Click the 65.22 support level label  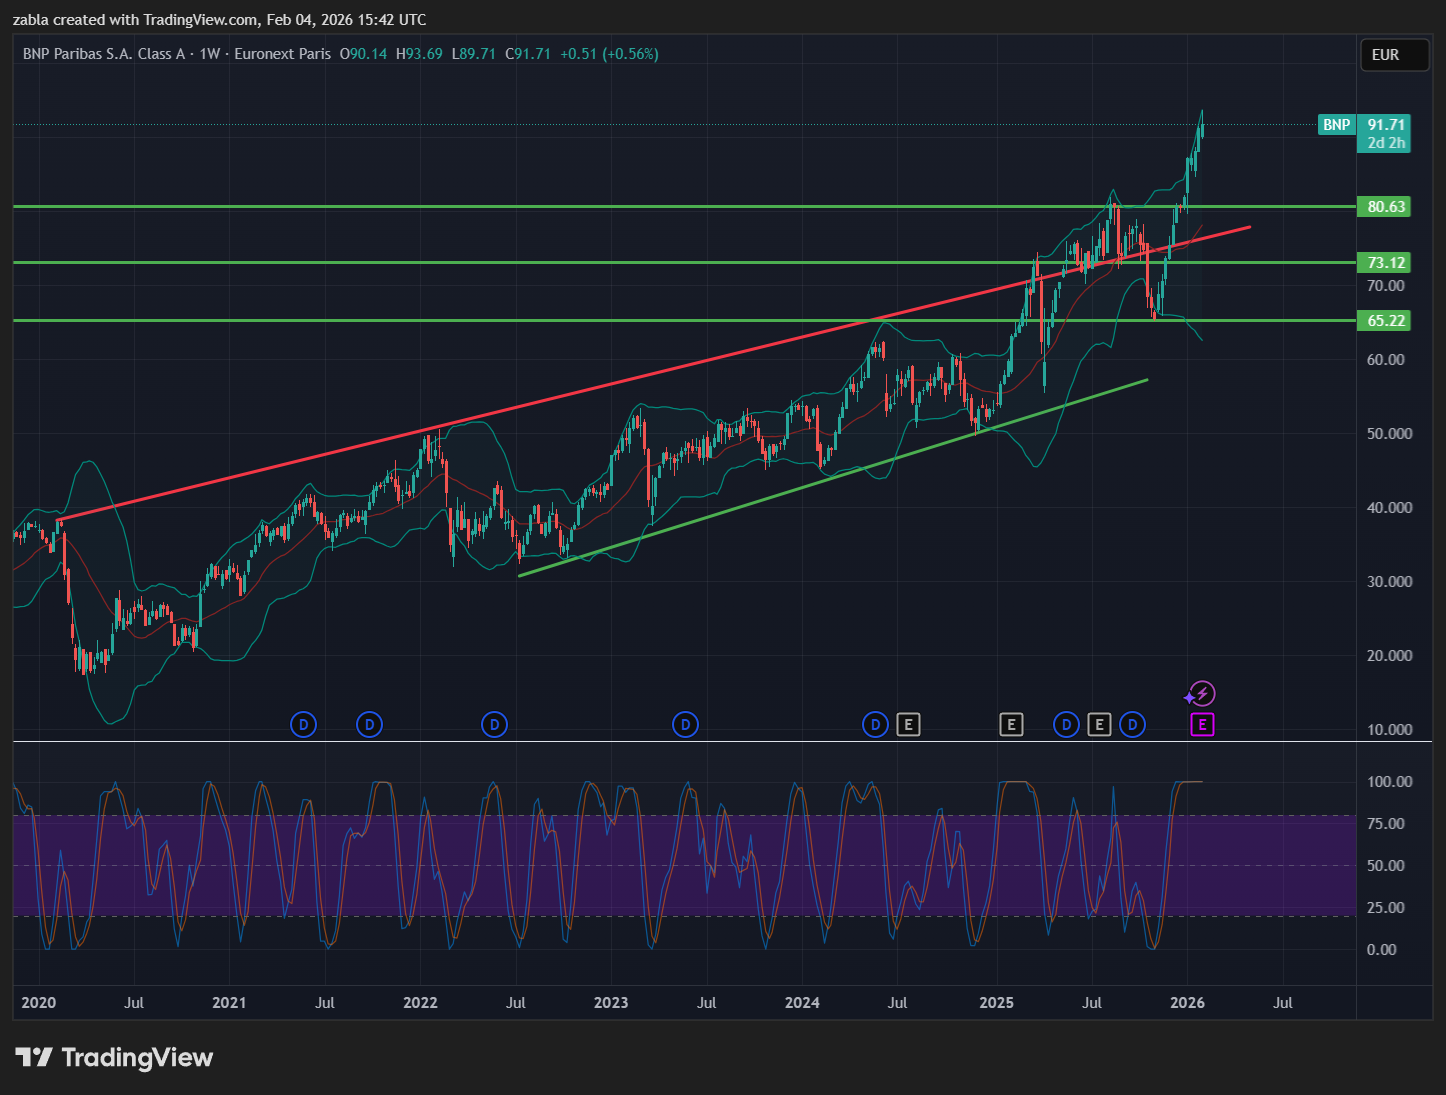pos(1385,321)
